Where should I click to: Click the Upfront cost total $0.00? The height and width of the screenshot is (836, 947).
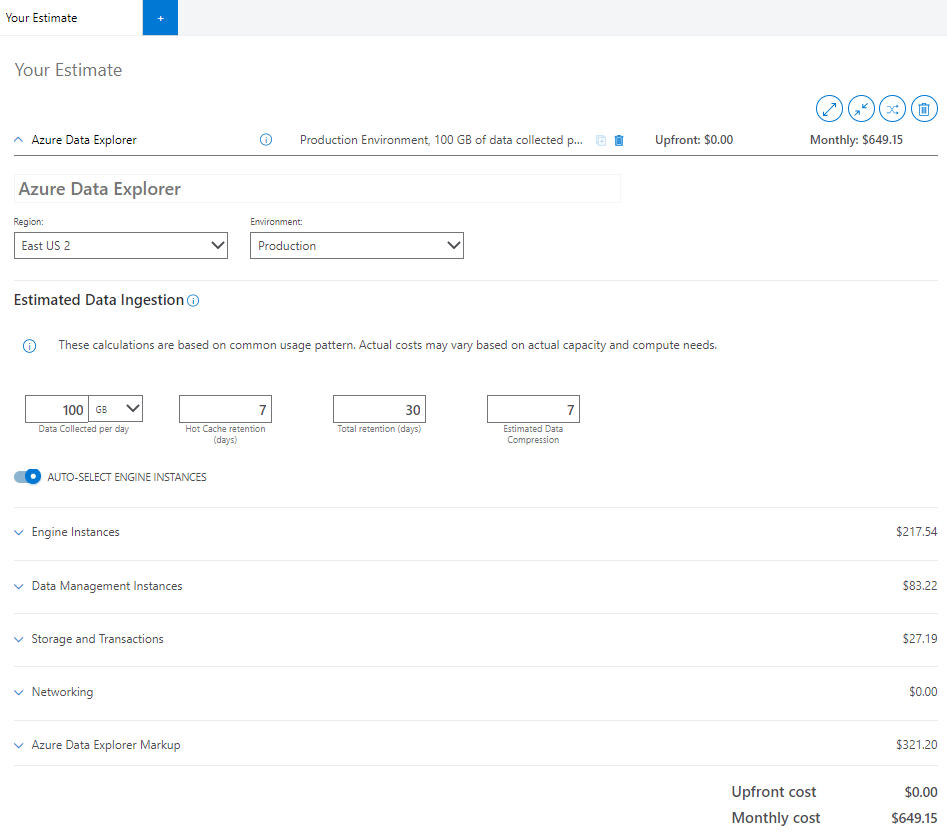pos(921,792)
